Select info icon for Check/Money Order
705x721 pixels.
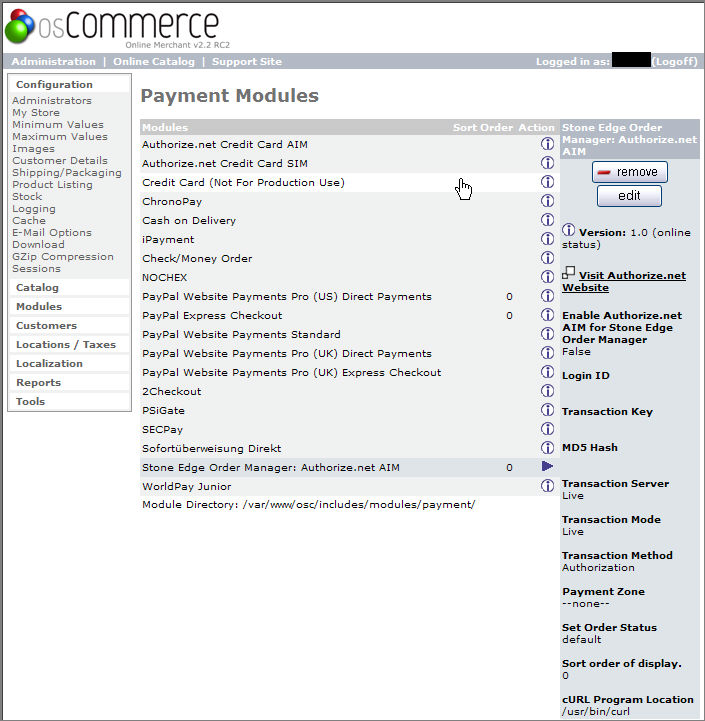(x=547, y=258)
